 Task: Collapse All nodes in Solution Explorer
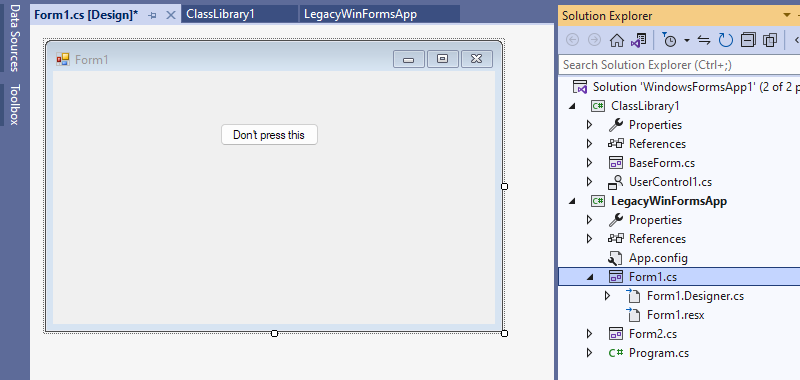(748, 40)
